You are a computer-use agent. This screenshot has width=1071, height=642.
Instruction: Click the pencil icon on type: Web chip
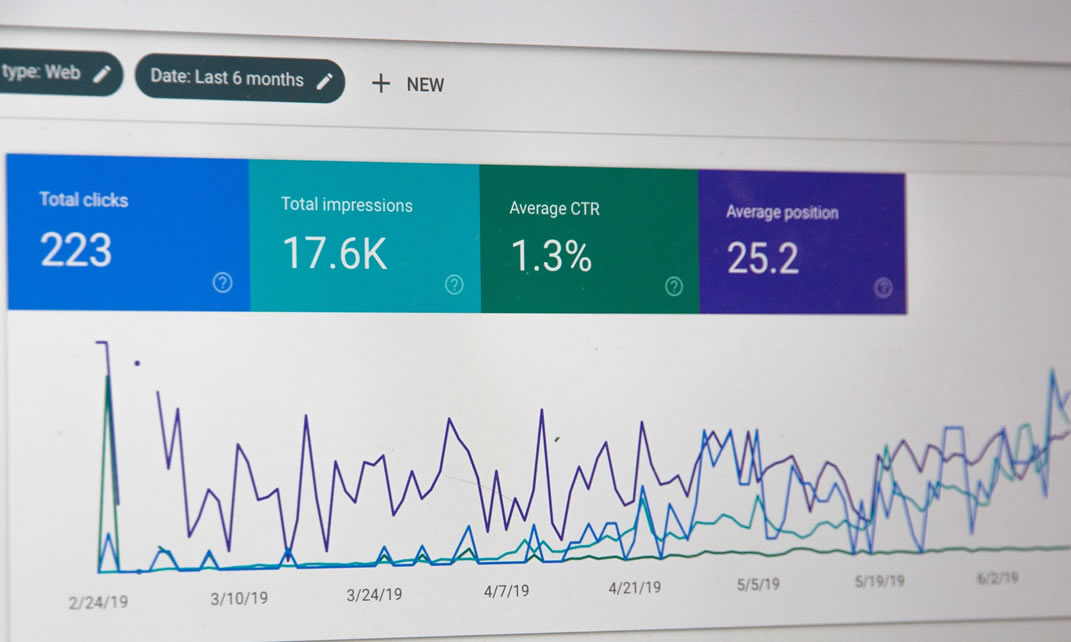pyautogui.click(x=101, y=74)
